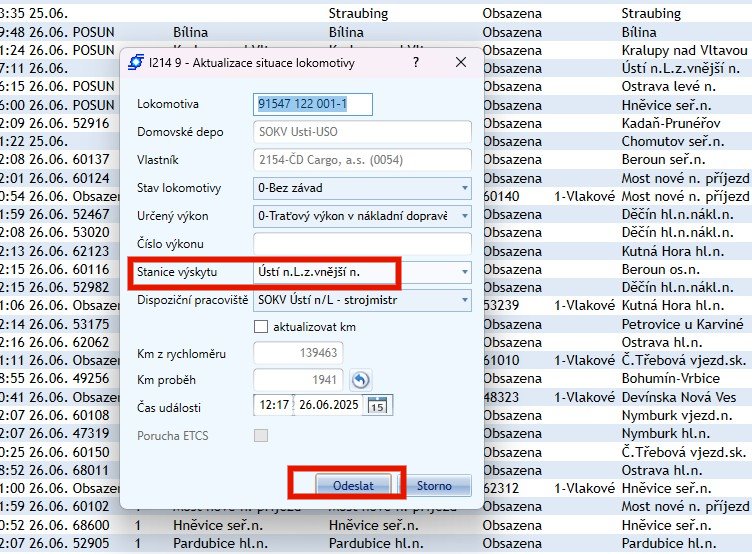Expand the Stav lokomotivy dropdown

[464, 188]
